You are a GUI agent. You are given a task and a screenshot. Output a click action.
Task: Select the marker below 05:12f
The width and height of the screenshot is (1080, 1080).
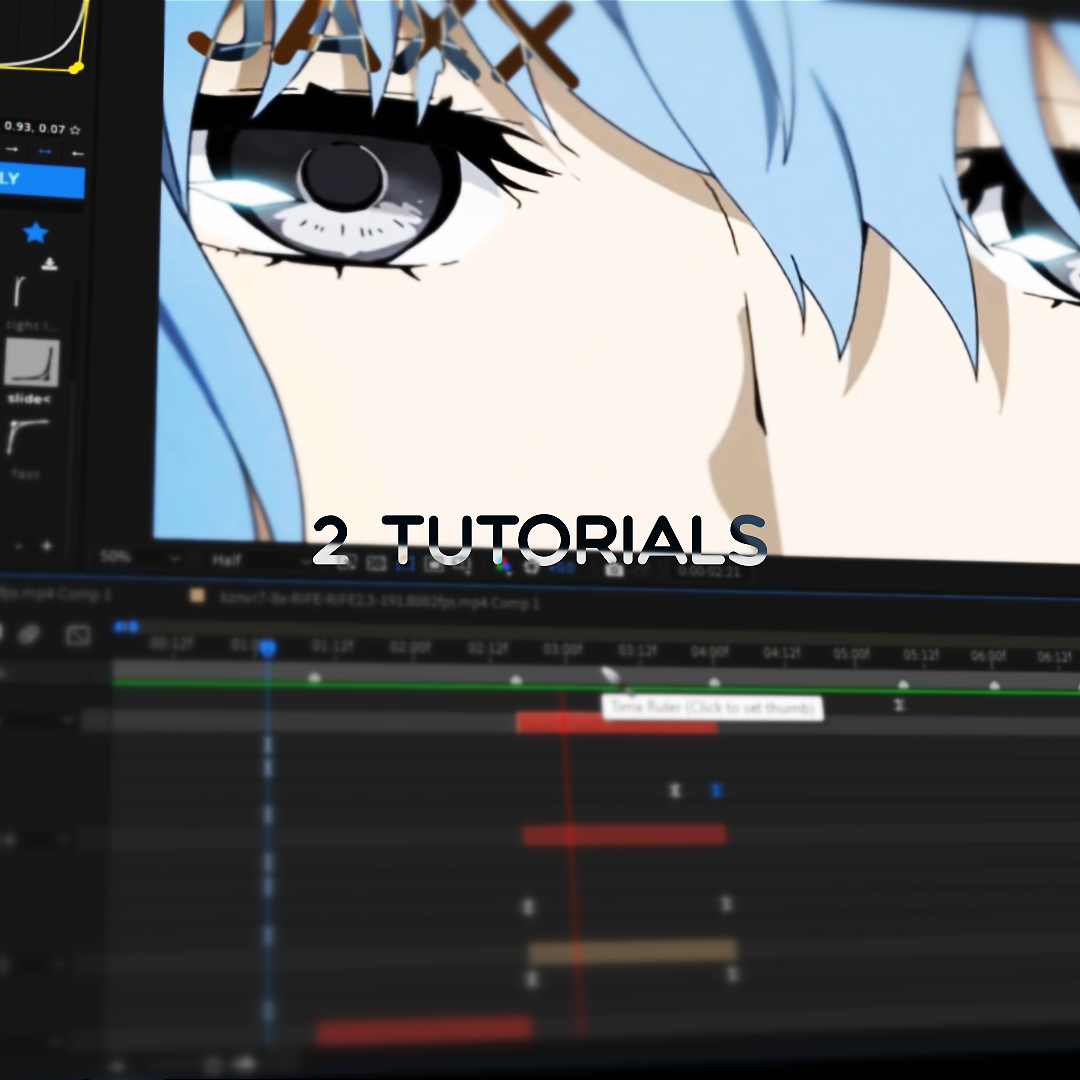pos(903,685)
